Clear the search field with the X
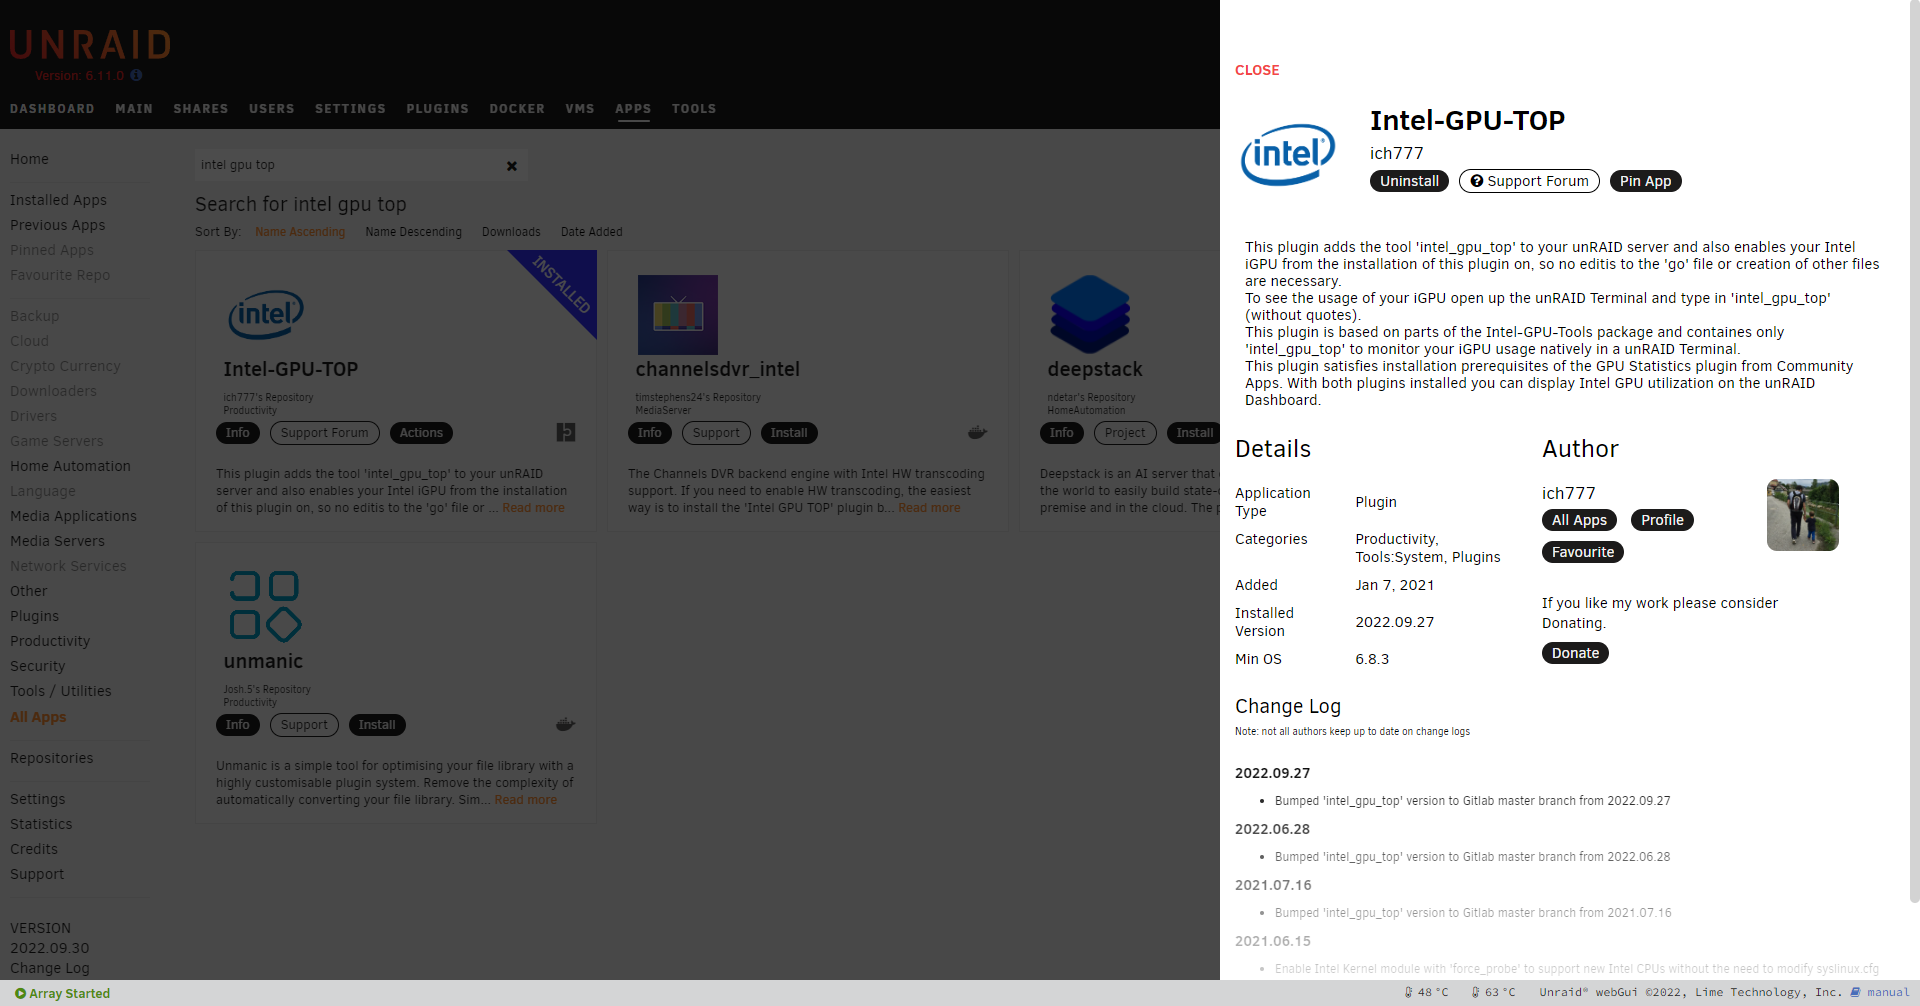 (512, 166)
